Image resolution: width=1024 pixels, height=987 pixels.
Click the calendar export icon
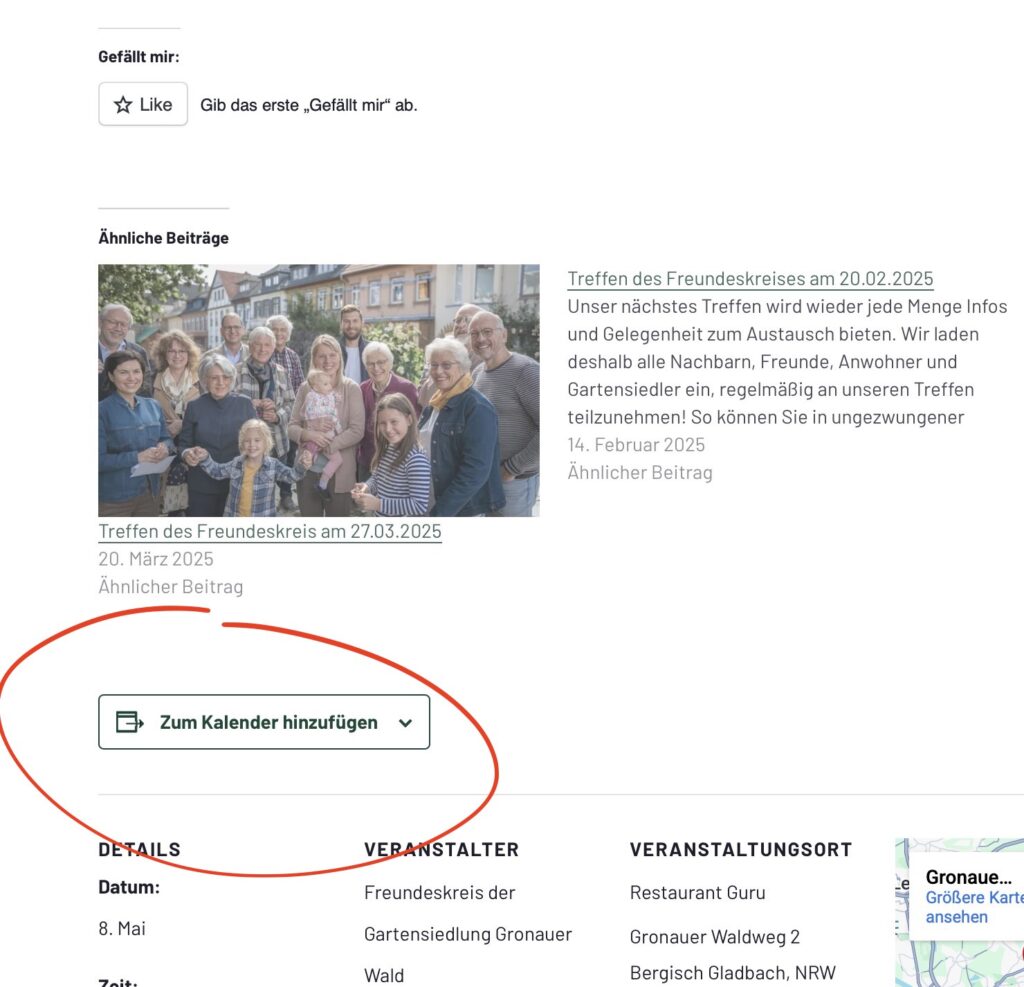click(129, 722)
